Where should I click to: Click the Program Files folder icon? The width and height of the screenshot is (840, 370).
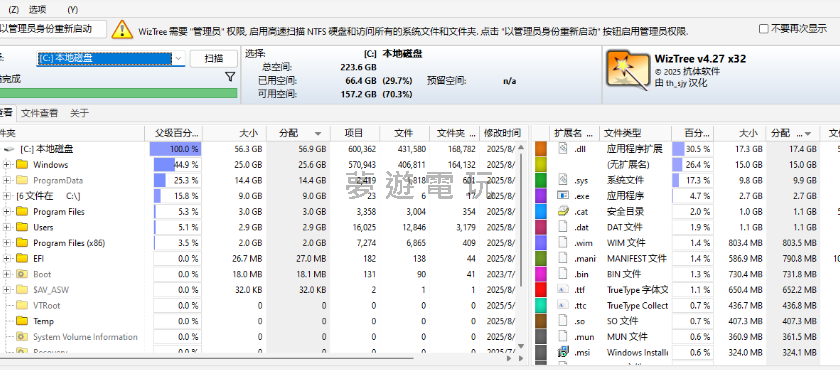22,212
